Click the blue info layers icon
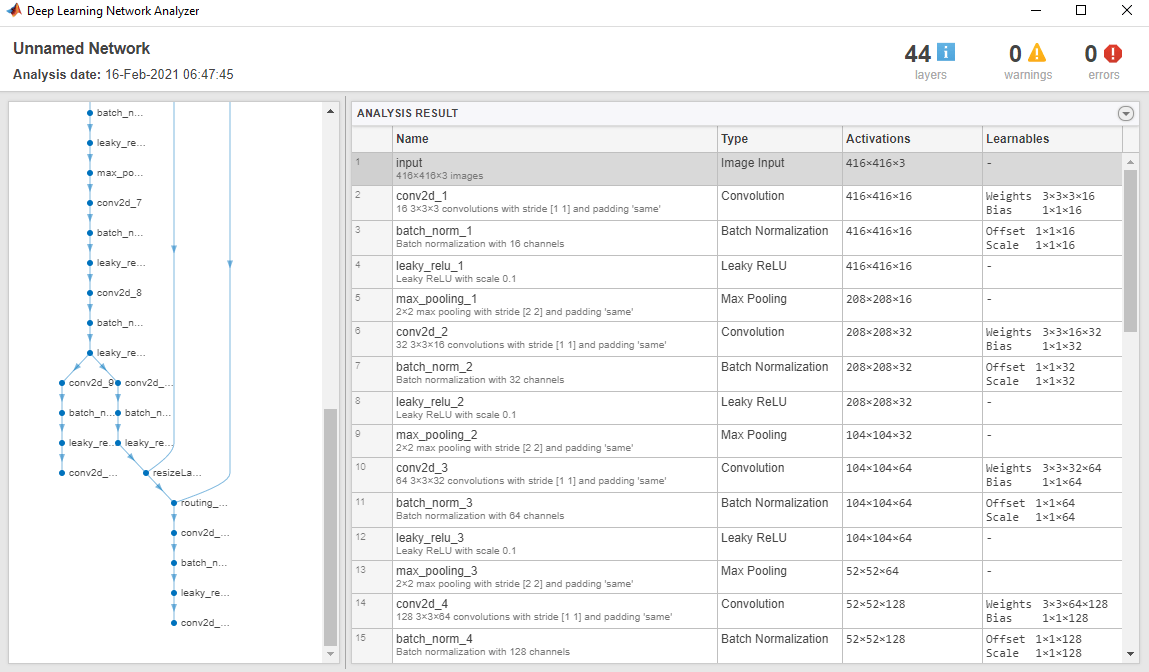Image resolution: width=1149 pixels, height=672 pixels. (946, 53)
